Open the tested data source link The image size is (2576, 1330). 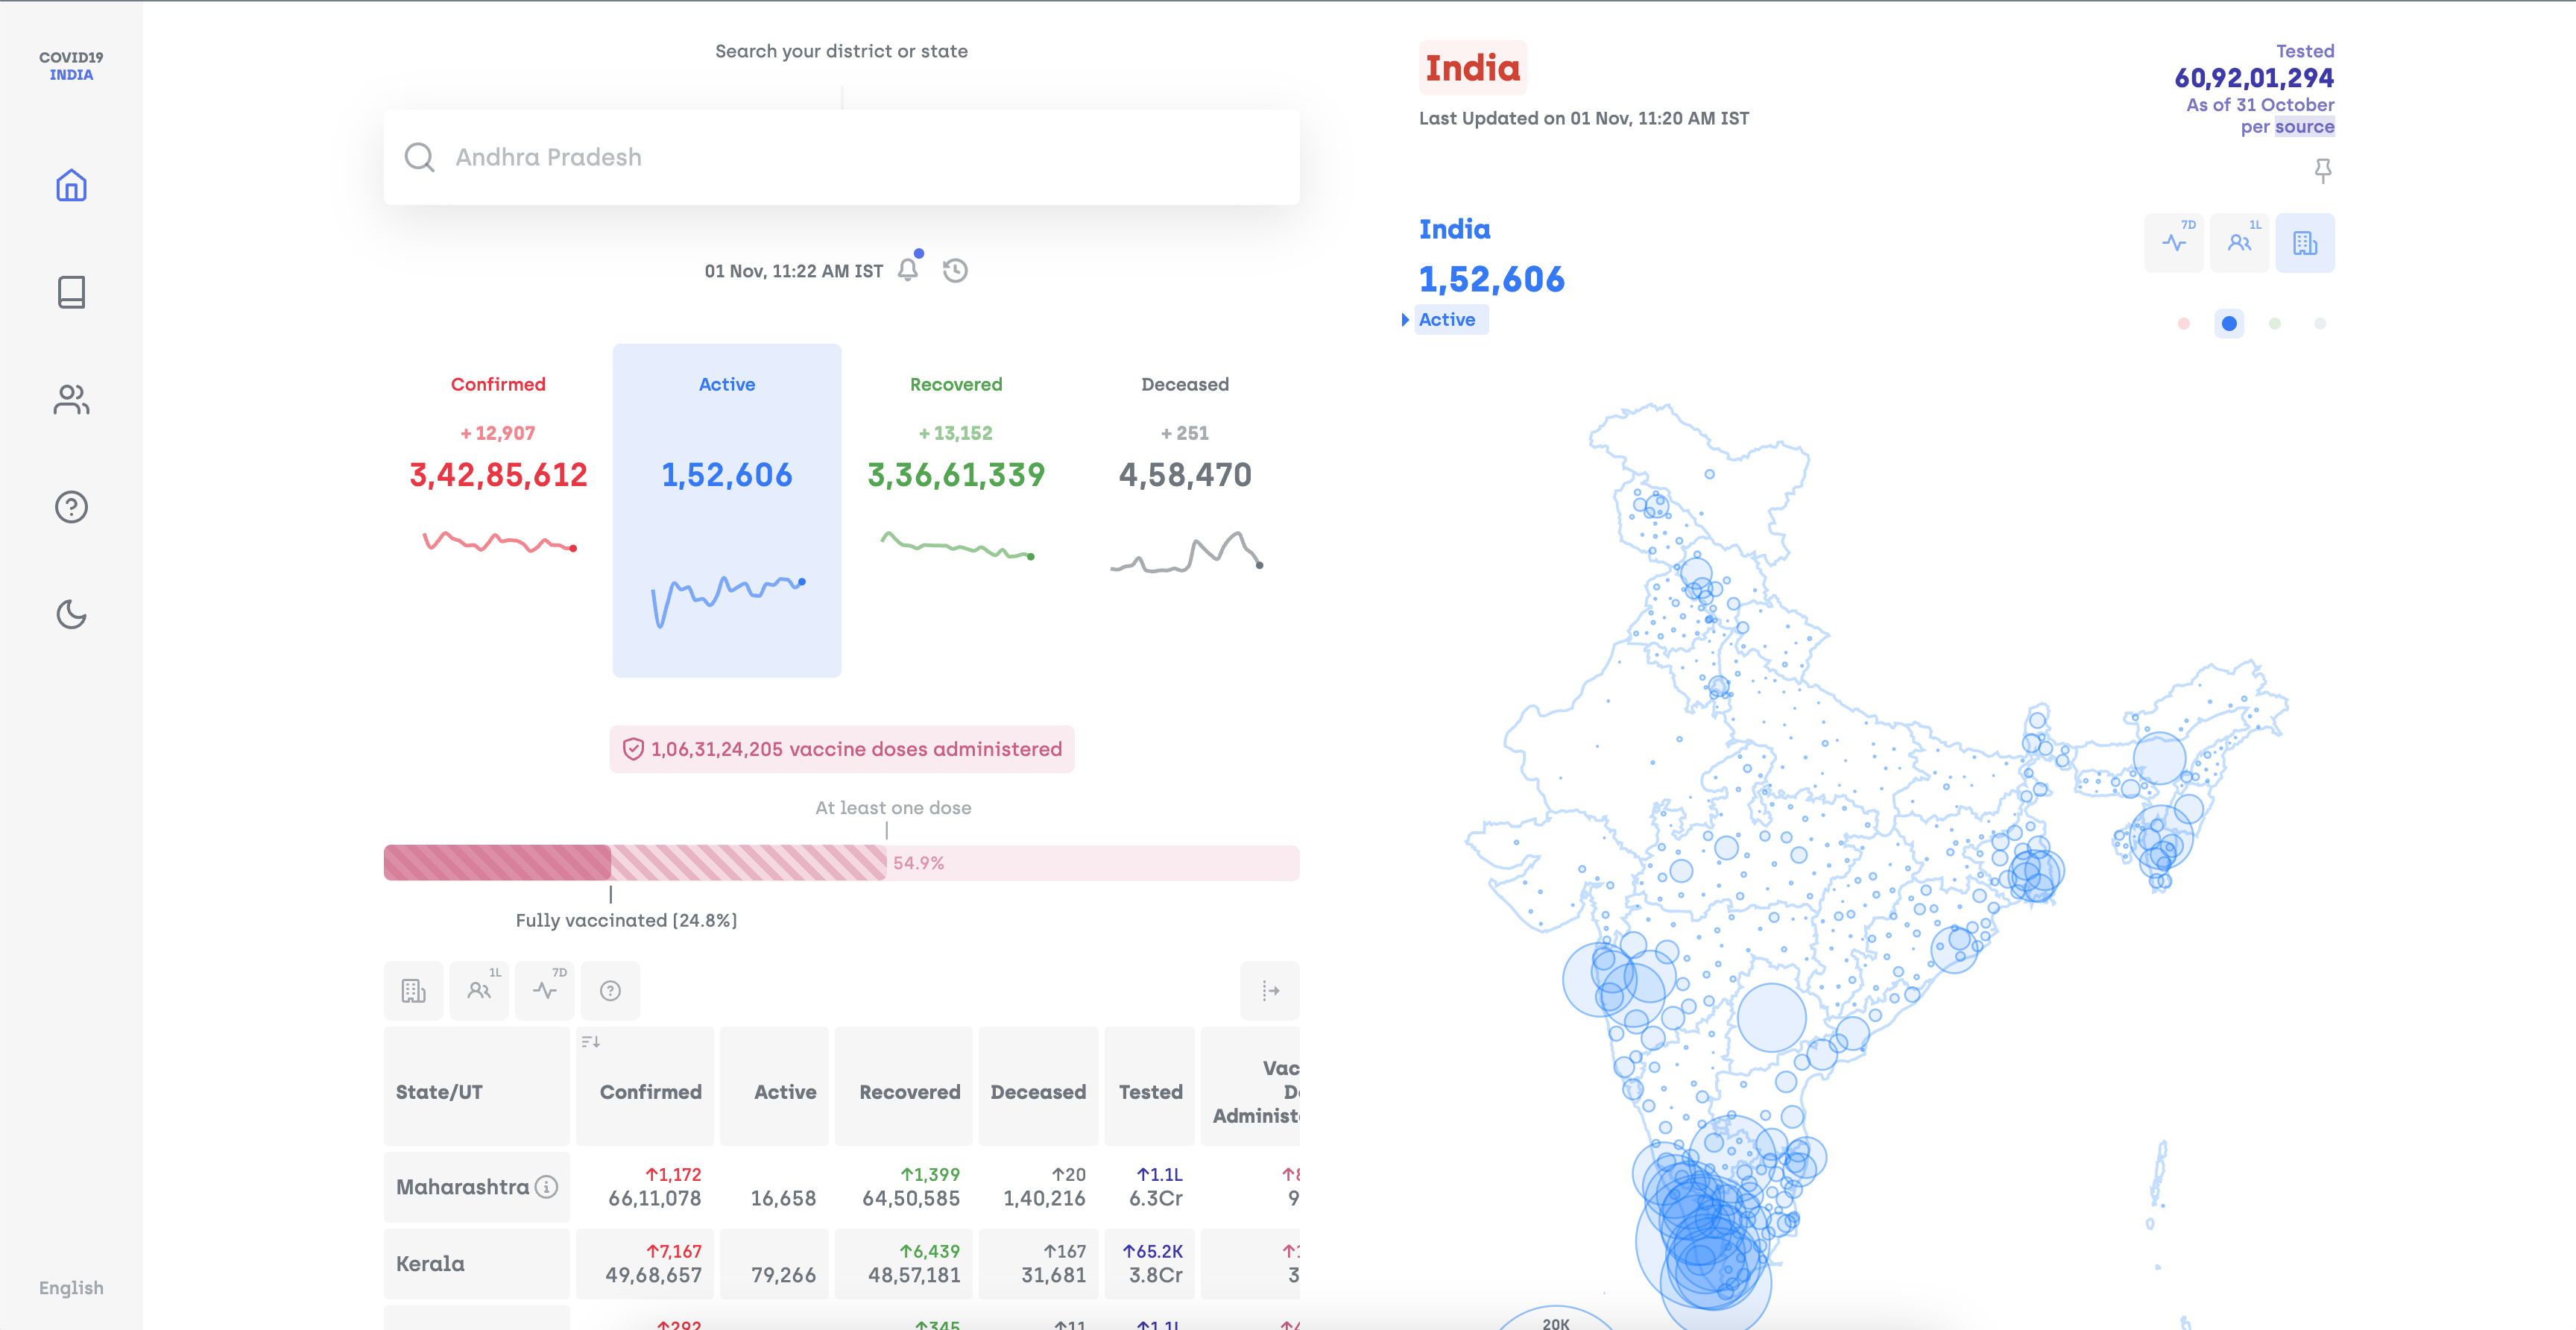2304,127
